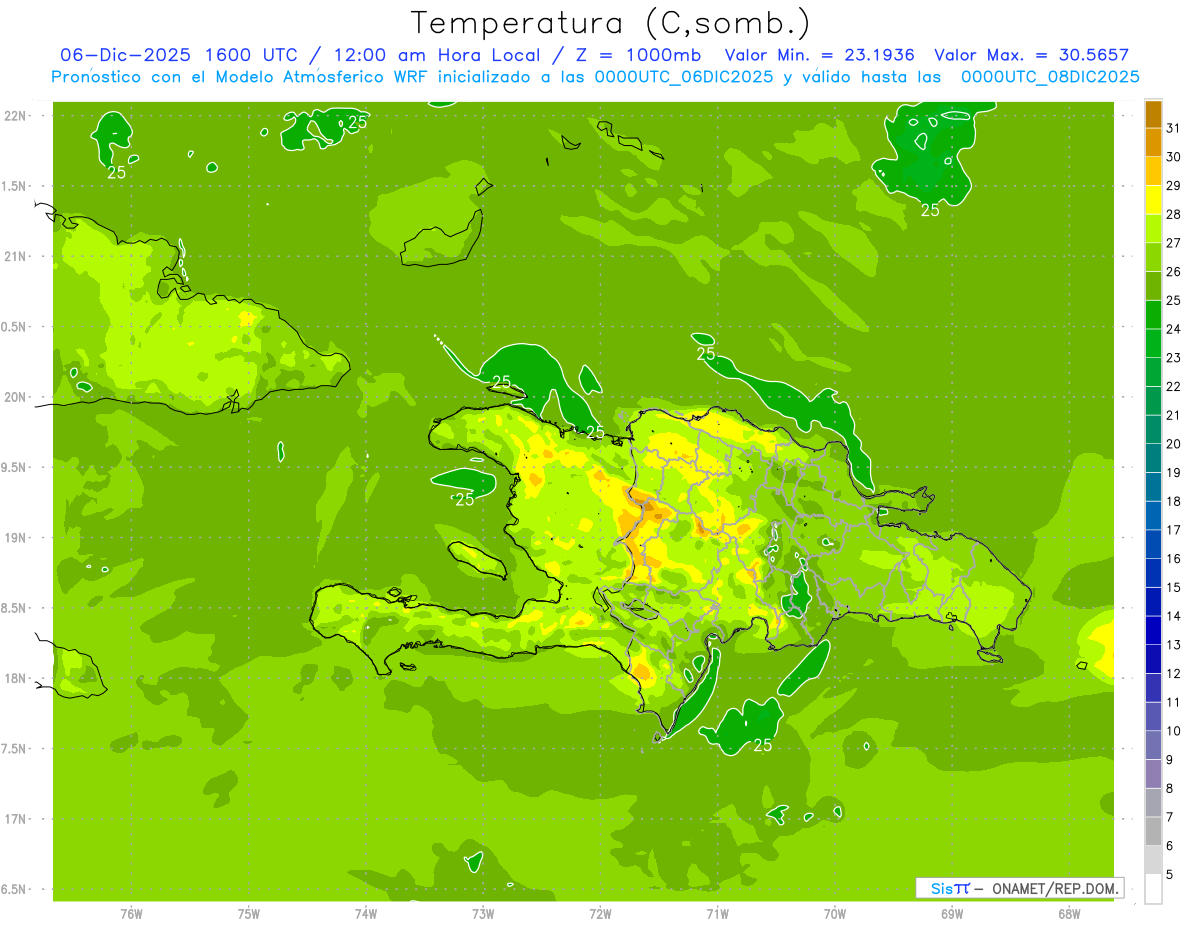The height and width of the screenshot is (927, 1200).
Task: Click the '70W' longitude axis label
Action: (x=835, y=914)
